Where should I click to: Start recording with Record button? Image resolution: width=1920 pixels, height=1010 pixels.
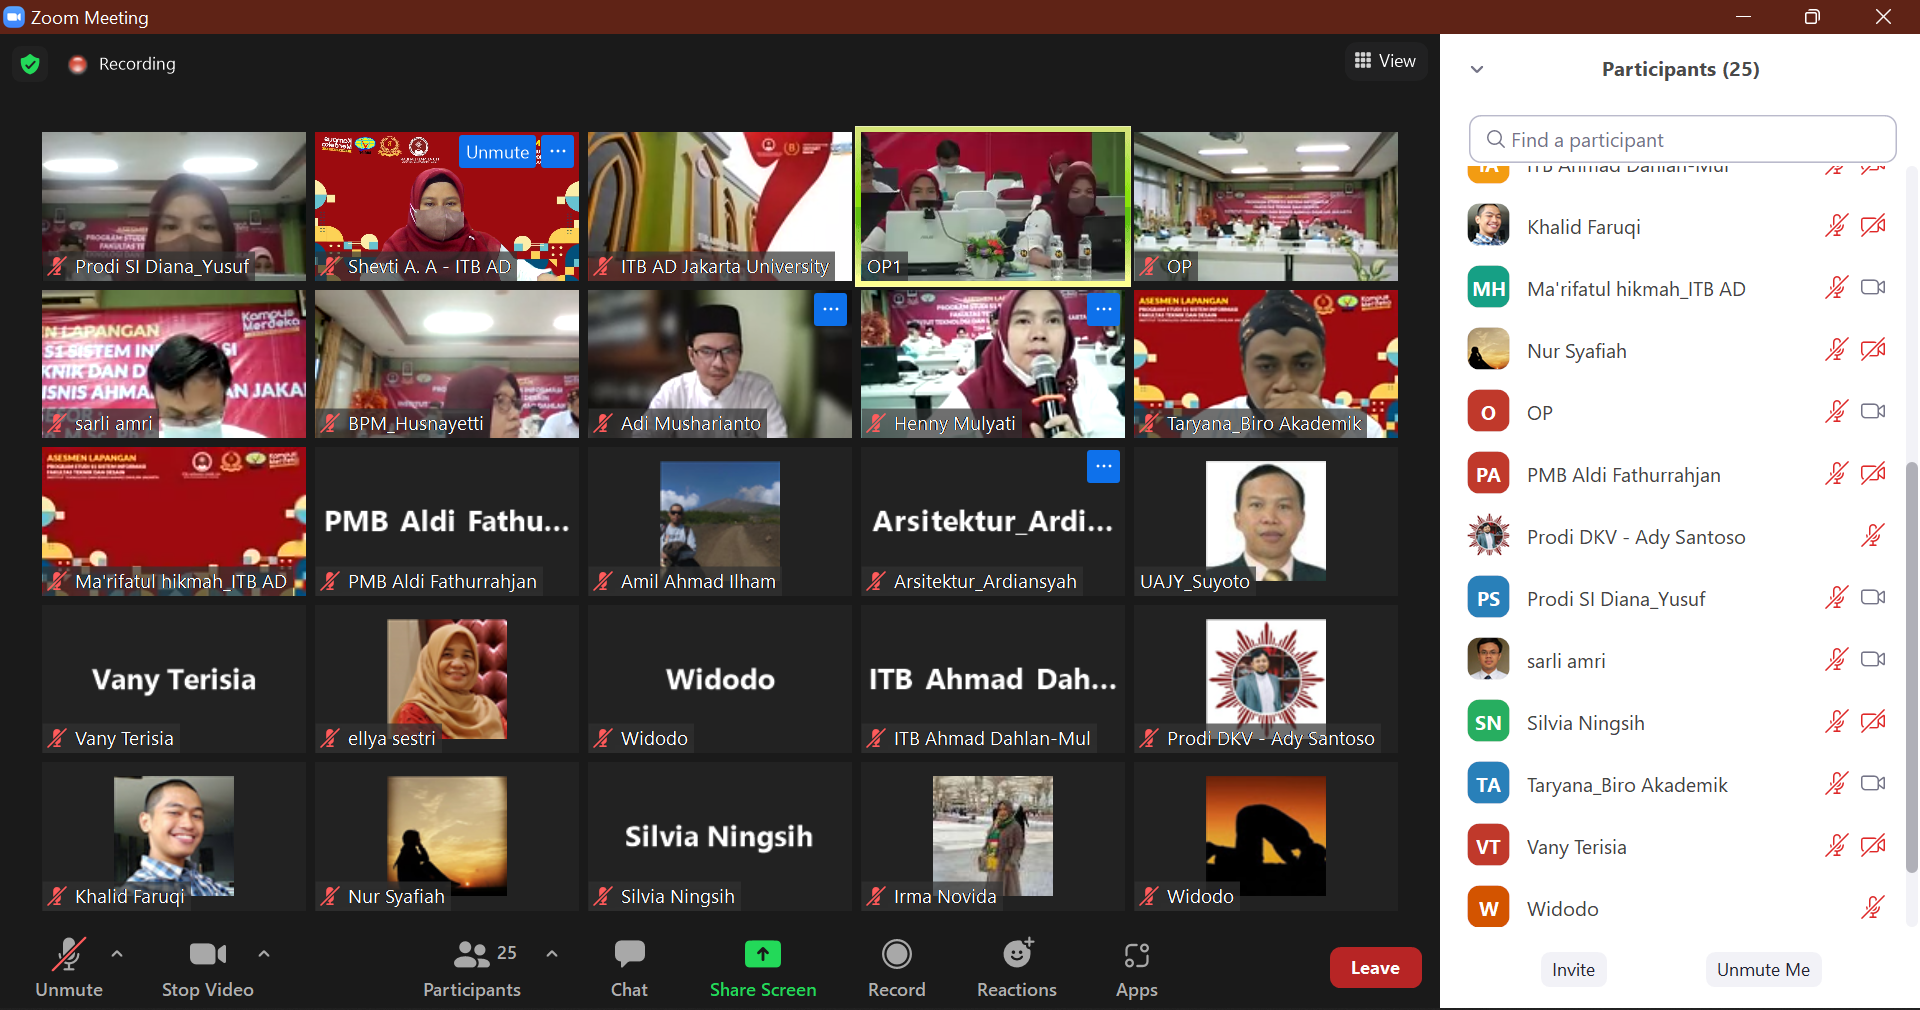click(896, 967)
